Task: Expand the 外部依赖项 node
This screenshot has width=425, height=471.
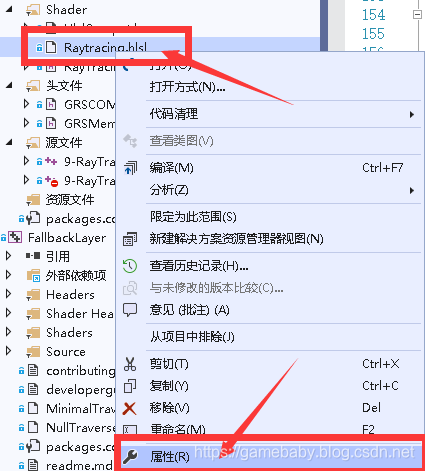Action: [9, 275]
